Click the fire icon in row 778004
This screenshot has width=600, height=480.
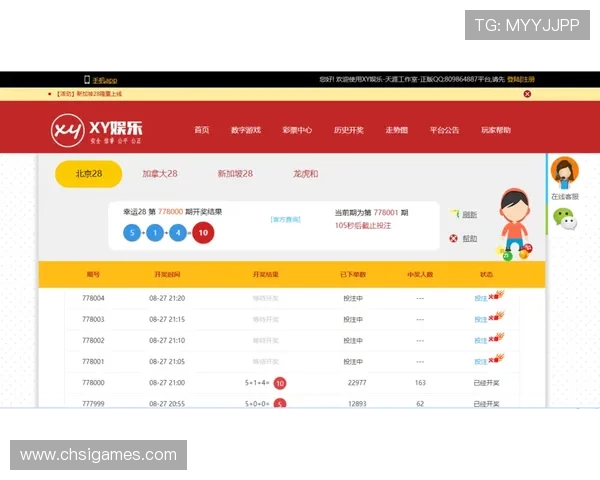tap(497, 295)
